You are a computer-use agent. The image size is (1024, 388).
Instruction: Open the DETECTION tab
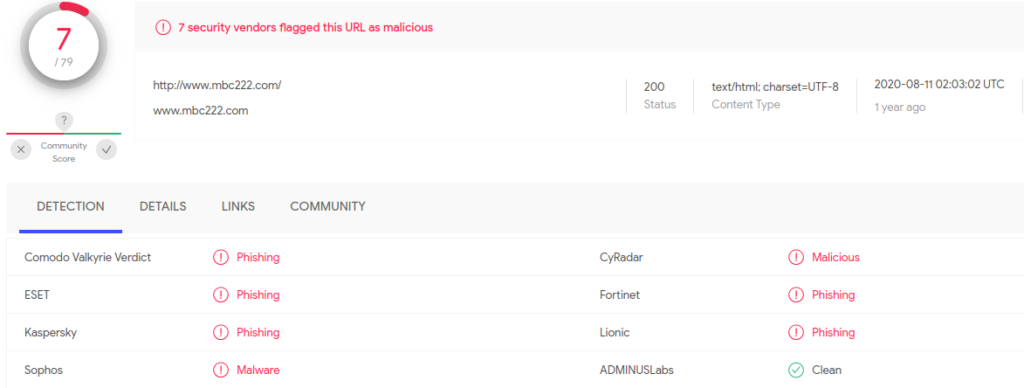[x=71, y=206]
